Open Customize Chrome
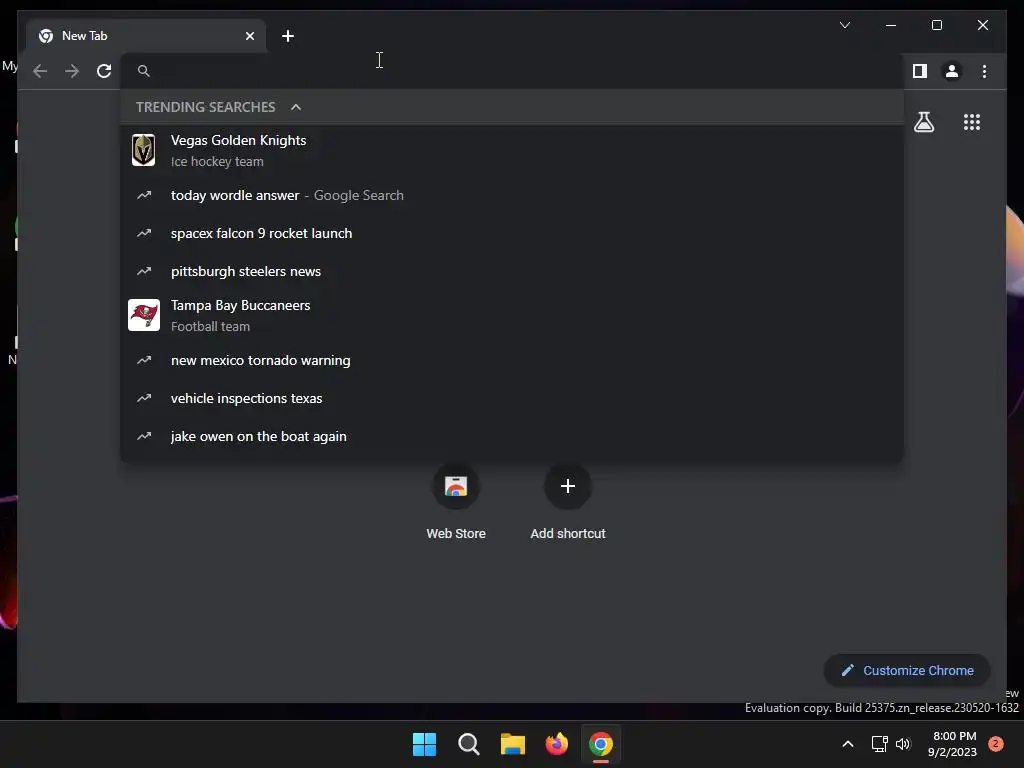Image resolution: width=1024 pixels, height=768 pixels. (907, 671)
